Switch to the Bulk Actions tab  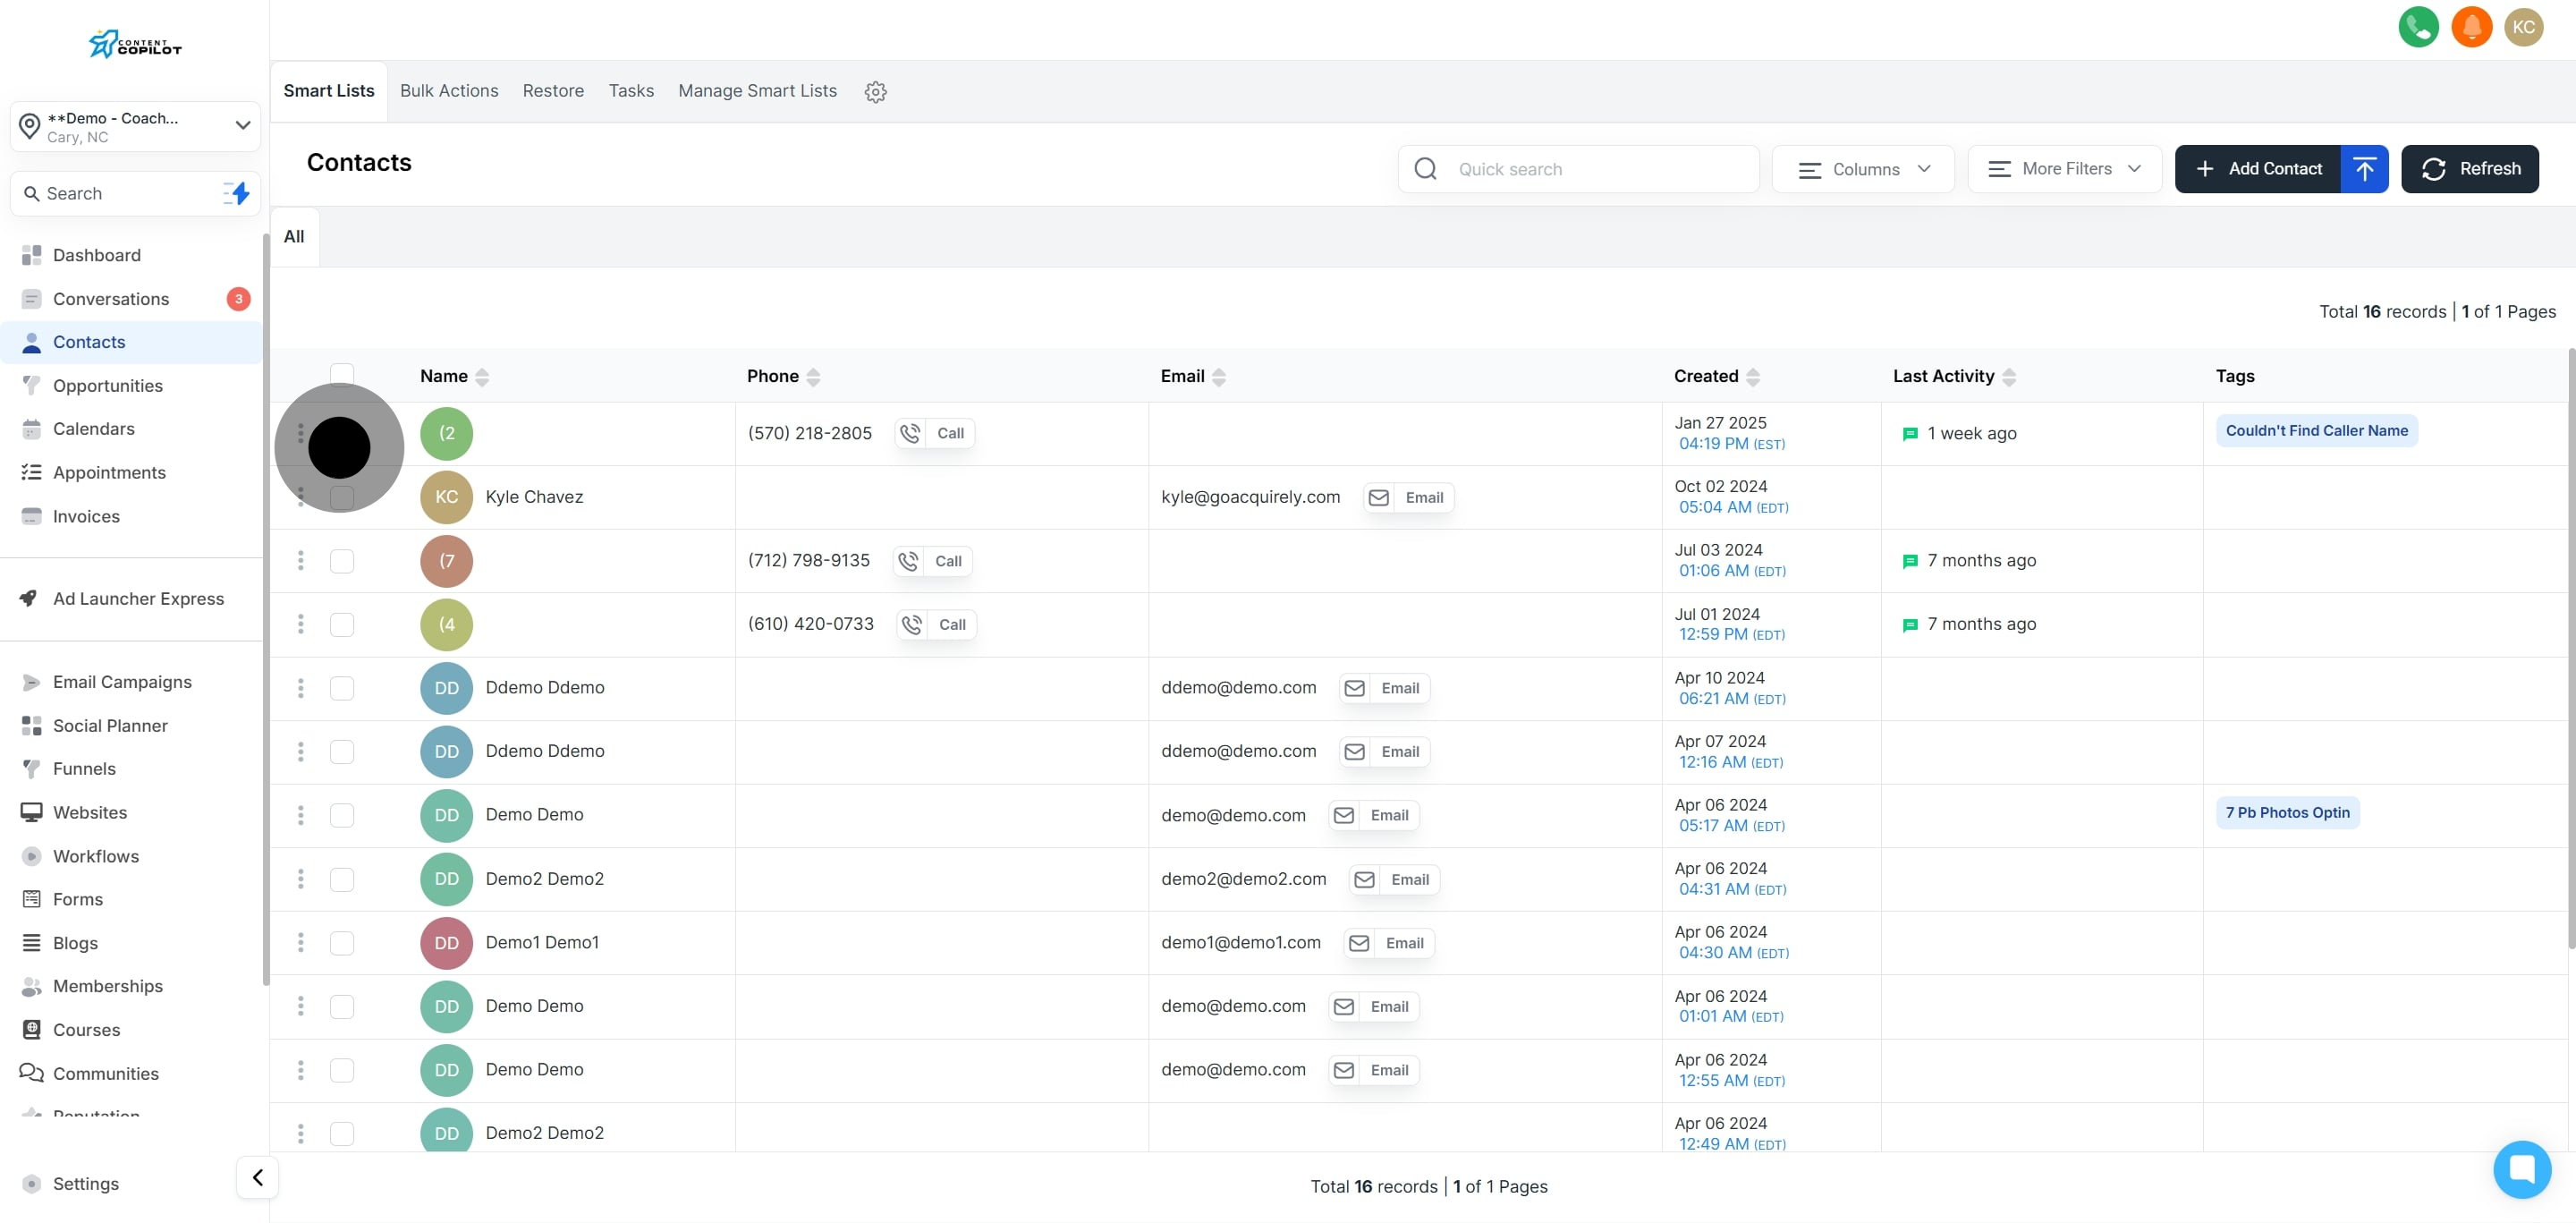pyautogui.click(x=449, y=91)
